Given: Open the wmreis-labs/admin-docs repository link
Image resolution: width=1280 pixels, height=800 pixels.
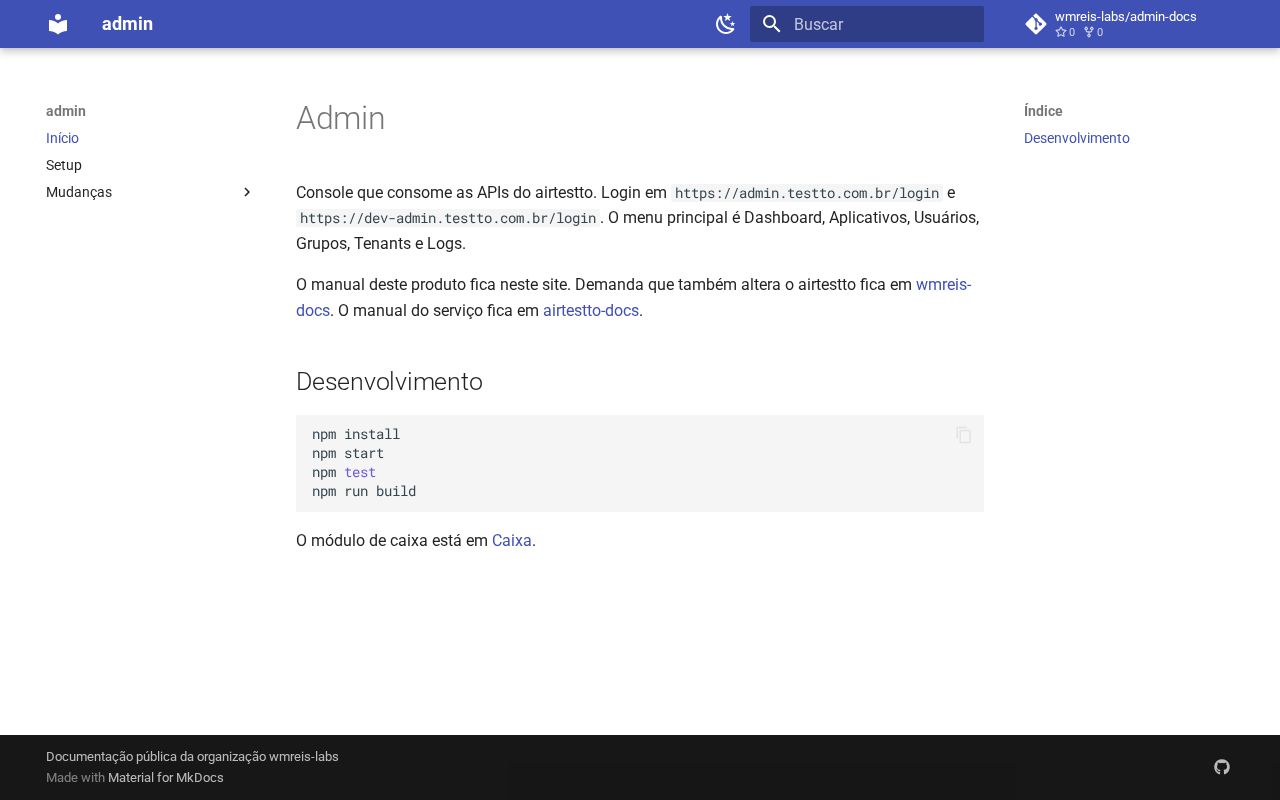Looking at the screenshot, I should click(1126, 24).
